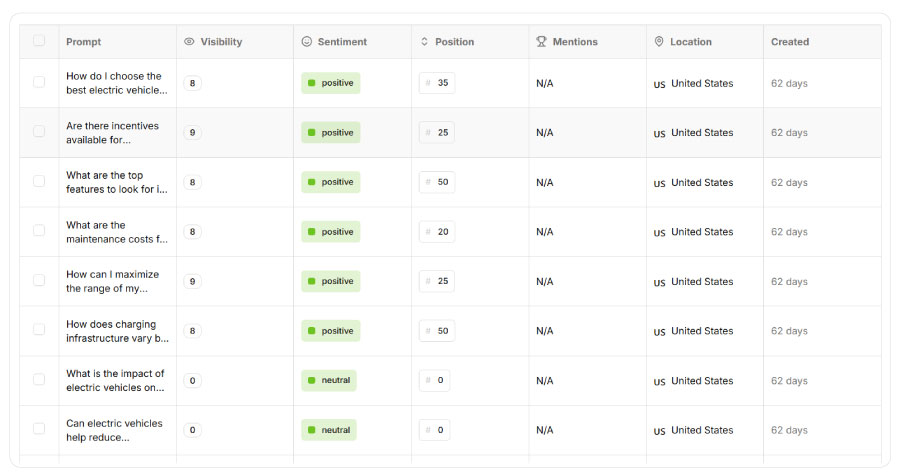Sort table by Position column
Screen dimensions: 900x475
[454, 42]
